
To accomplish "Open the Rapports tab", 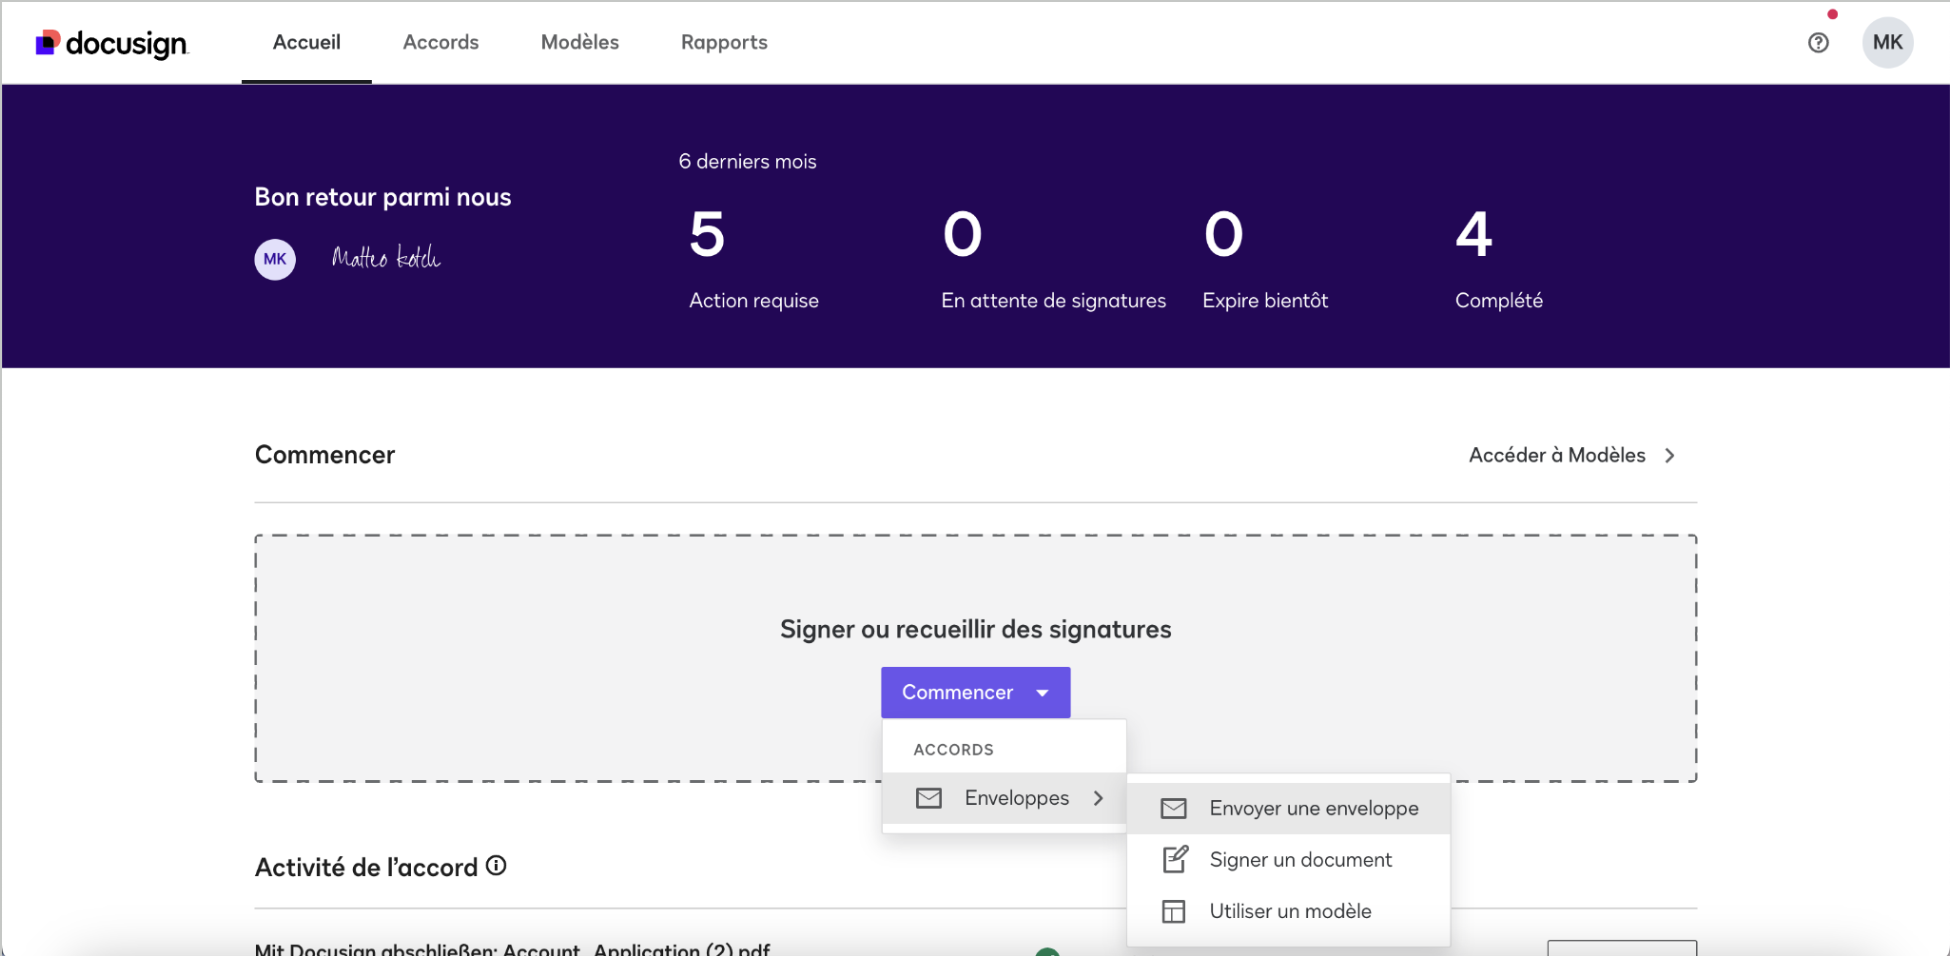I will point(724,42).
